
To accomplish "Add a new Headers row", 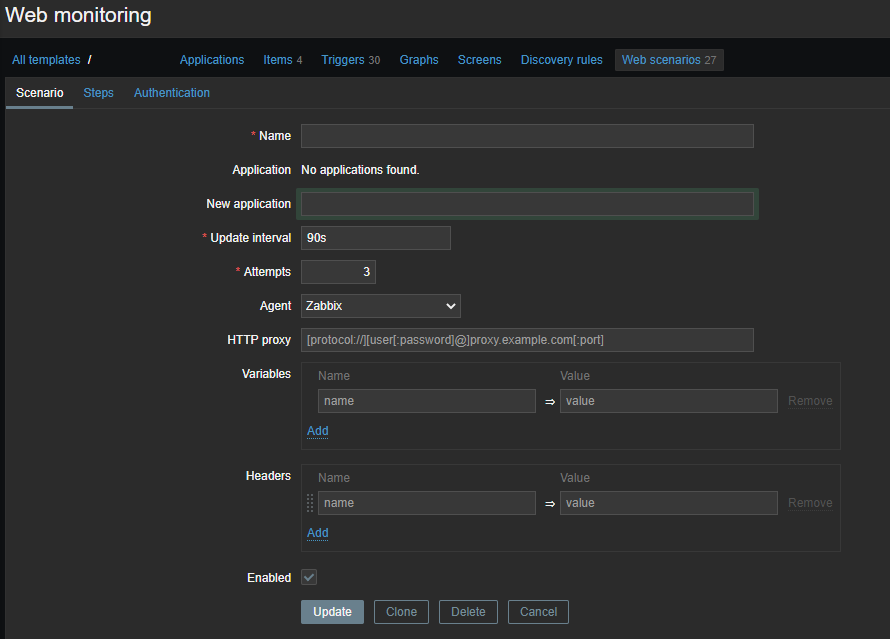I will tap(317, 533).
